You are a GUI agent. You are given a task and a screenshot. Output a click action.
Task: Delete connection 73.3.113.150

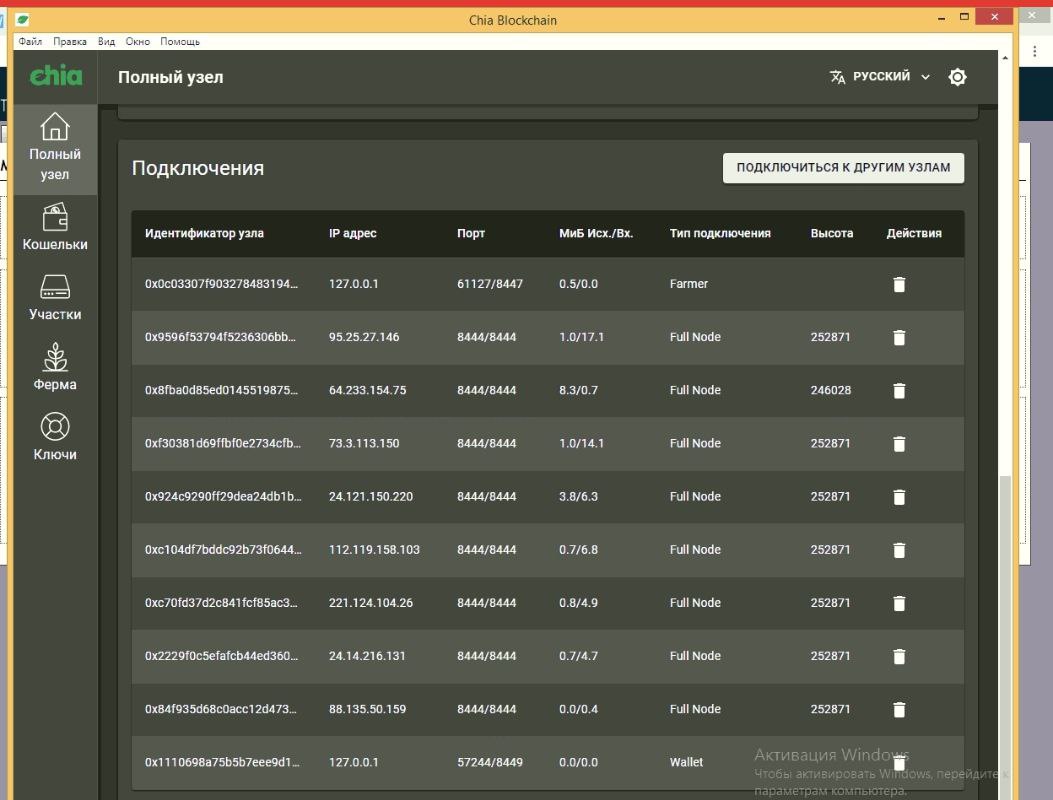click(899, 443)
